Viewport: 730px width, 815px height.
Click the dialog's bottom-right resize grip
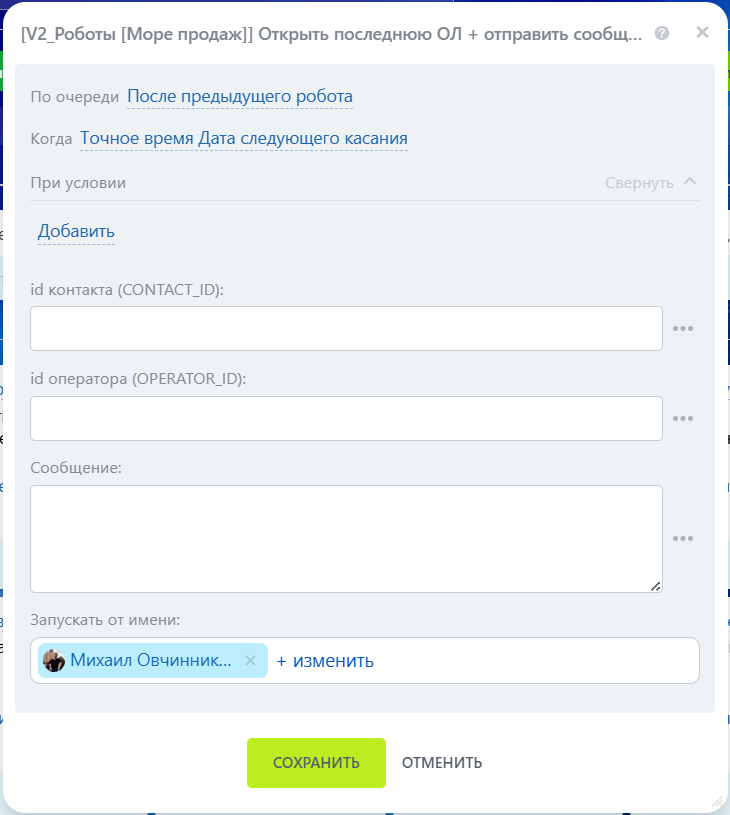(x=717, y=801)
